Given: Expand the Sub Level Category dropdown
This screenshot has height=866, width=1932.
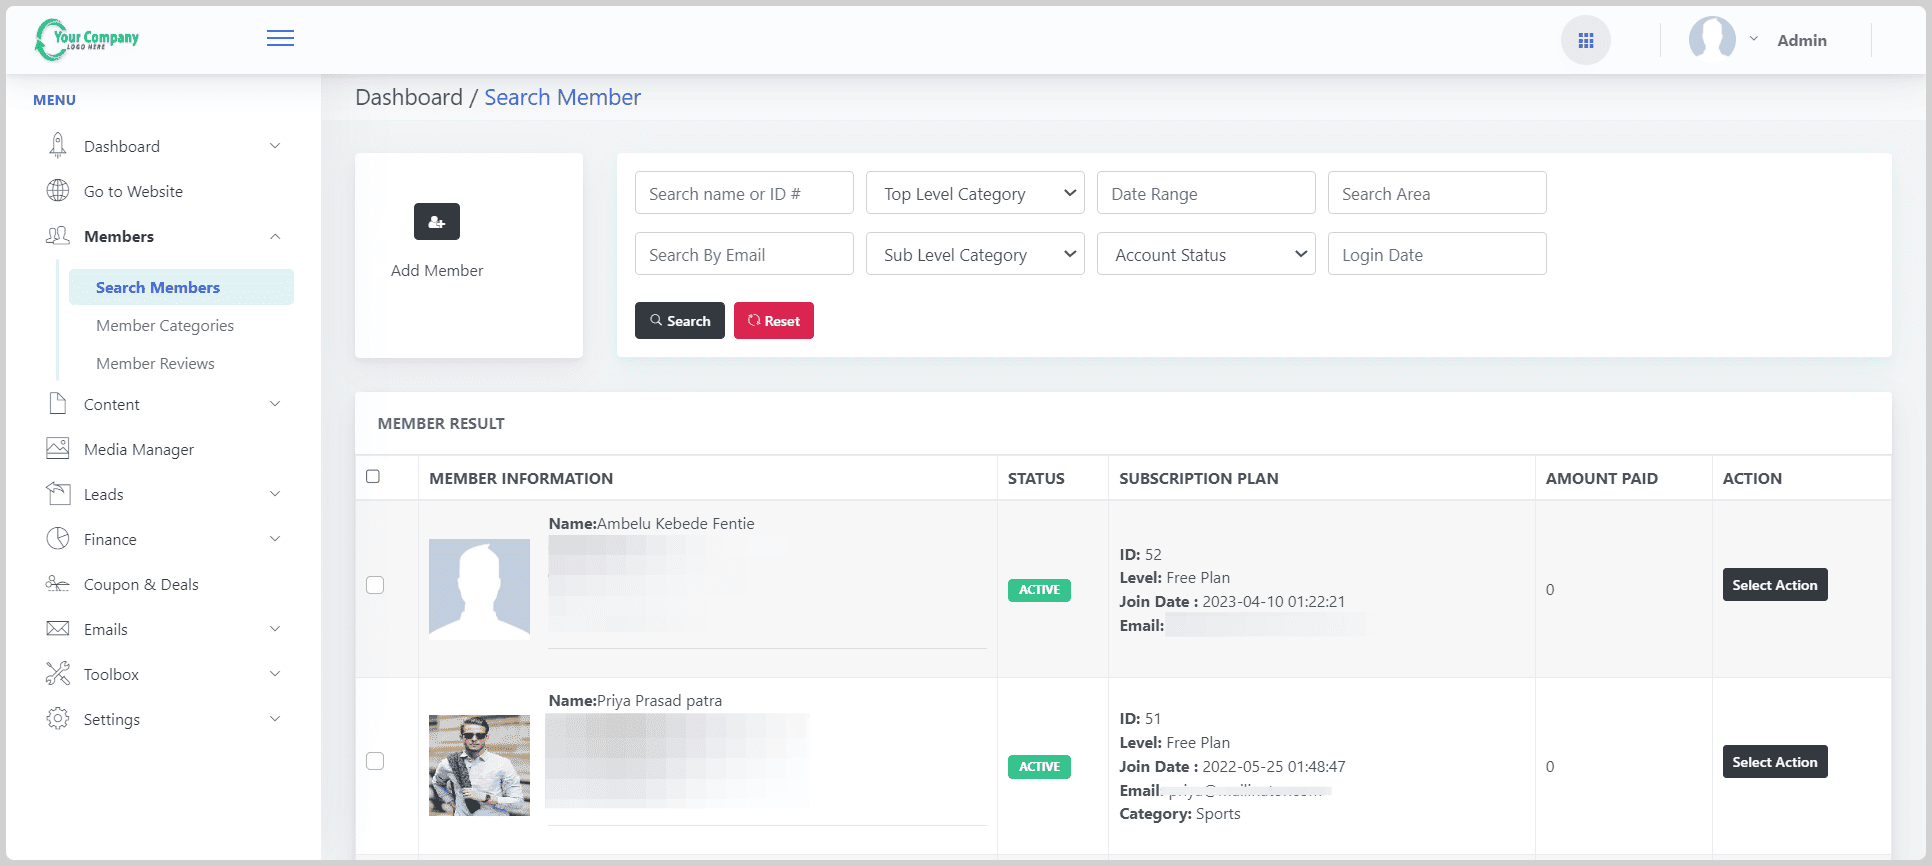Looking at the screenshot, I should click(975, 254).
